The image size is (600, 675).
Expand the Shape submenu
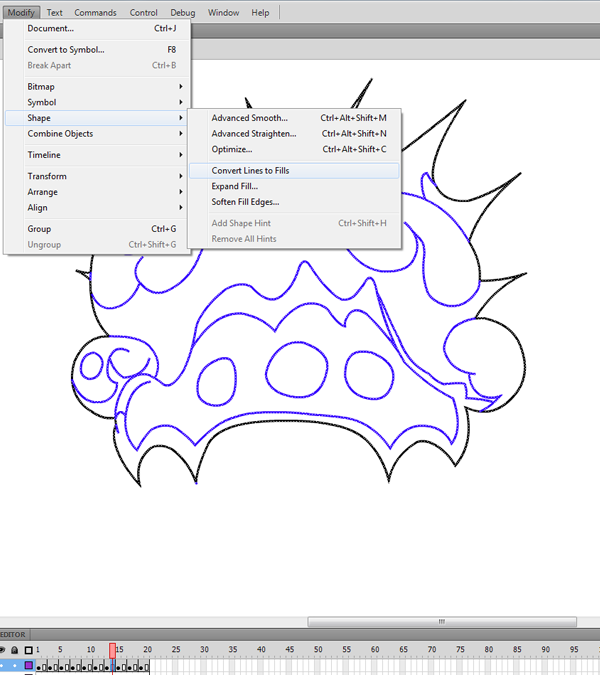[x=97, y=118]
